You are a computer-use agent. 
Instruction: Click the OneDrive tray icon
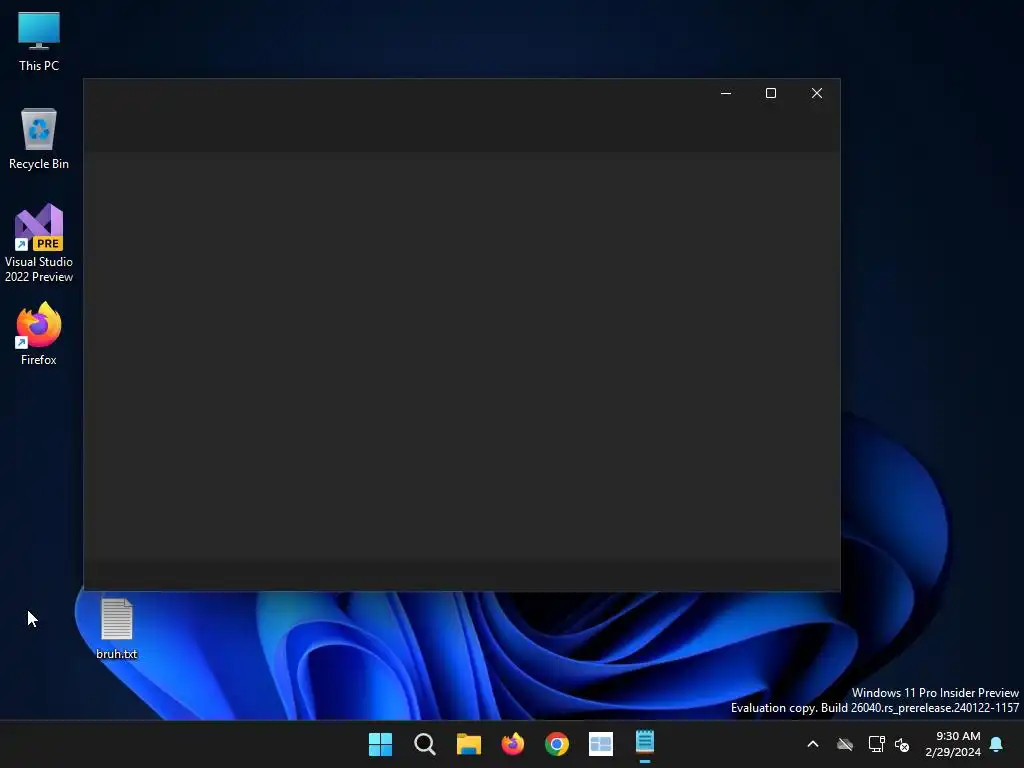(x=845, y=744)
